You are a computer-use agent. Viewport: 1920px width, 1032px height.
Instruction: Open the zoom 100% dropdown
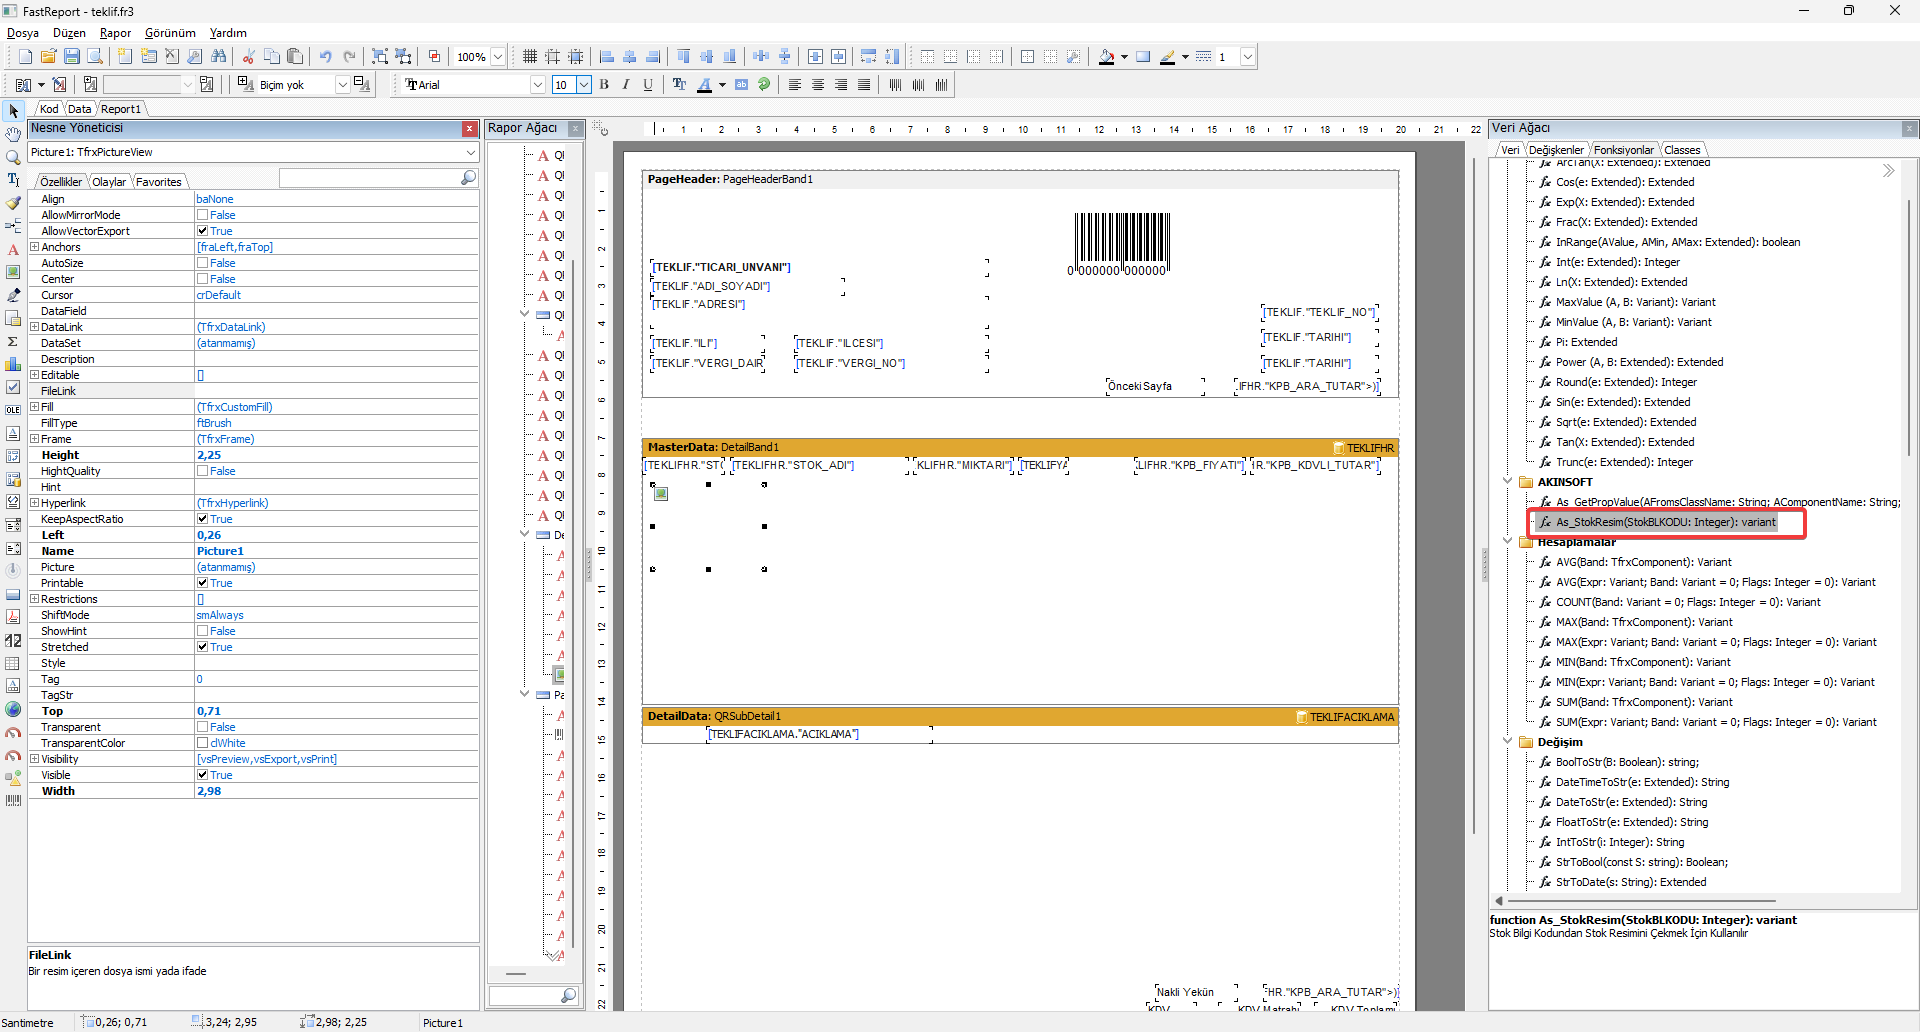[498, 57]
